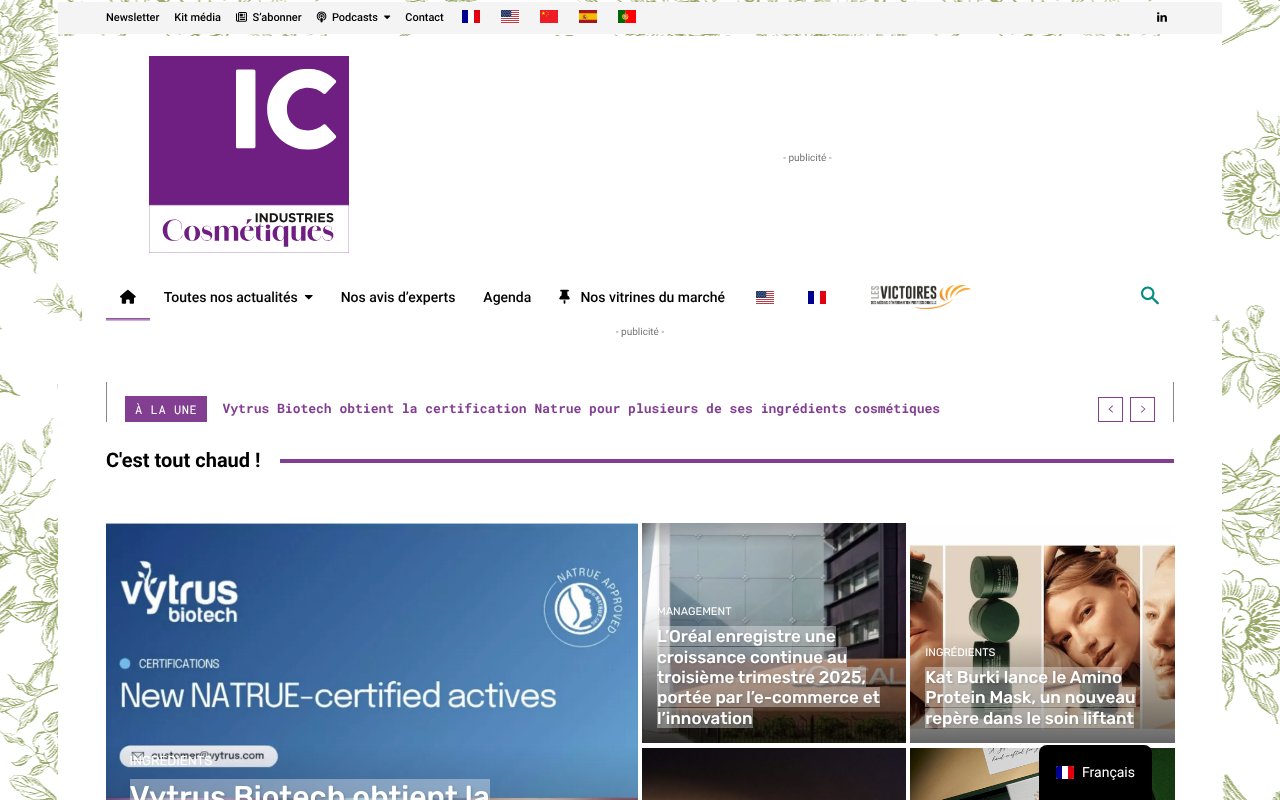Click the home icon in the navigation bar
Screen dimensions: 1280x800
pos(127,296)
